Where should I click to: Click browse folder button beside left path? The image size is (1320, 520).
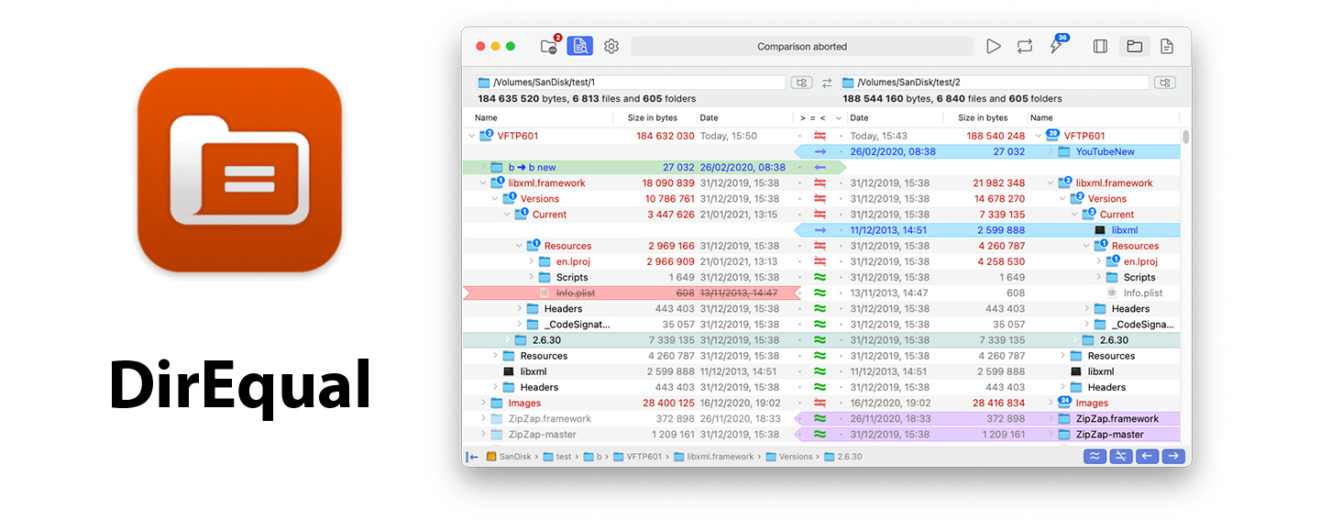(801, 82)
